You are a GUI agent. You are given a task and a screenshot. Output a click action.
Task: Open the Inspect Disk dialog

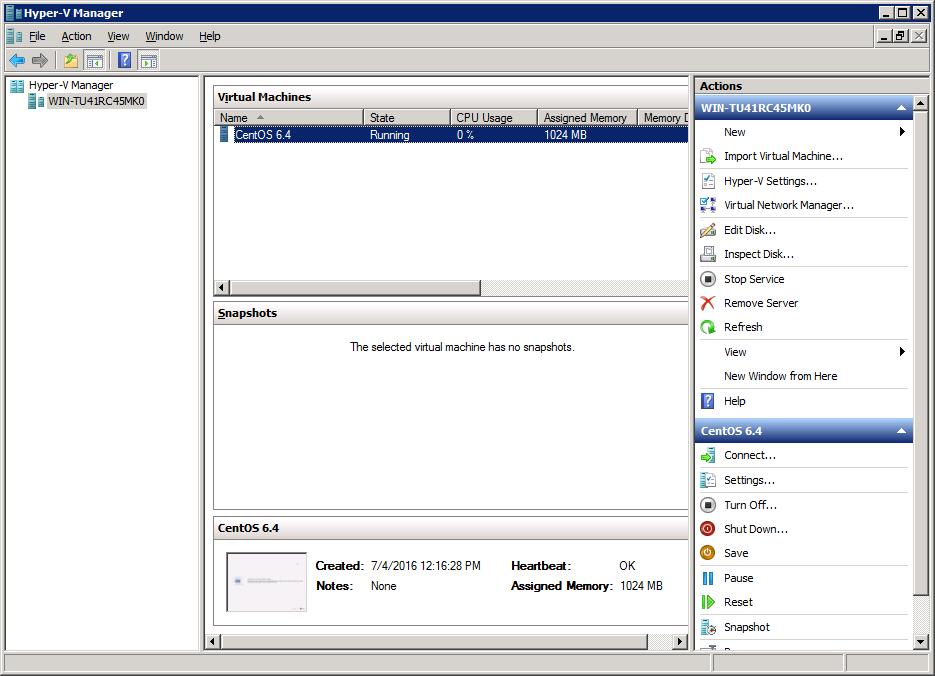click(x=758, y=254)
